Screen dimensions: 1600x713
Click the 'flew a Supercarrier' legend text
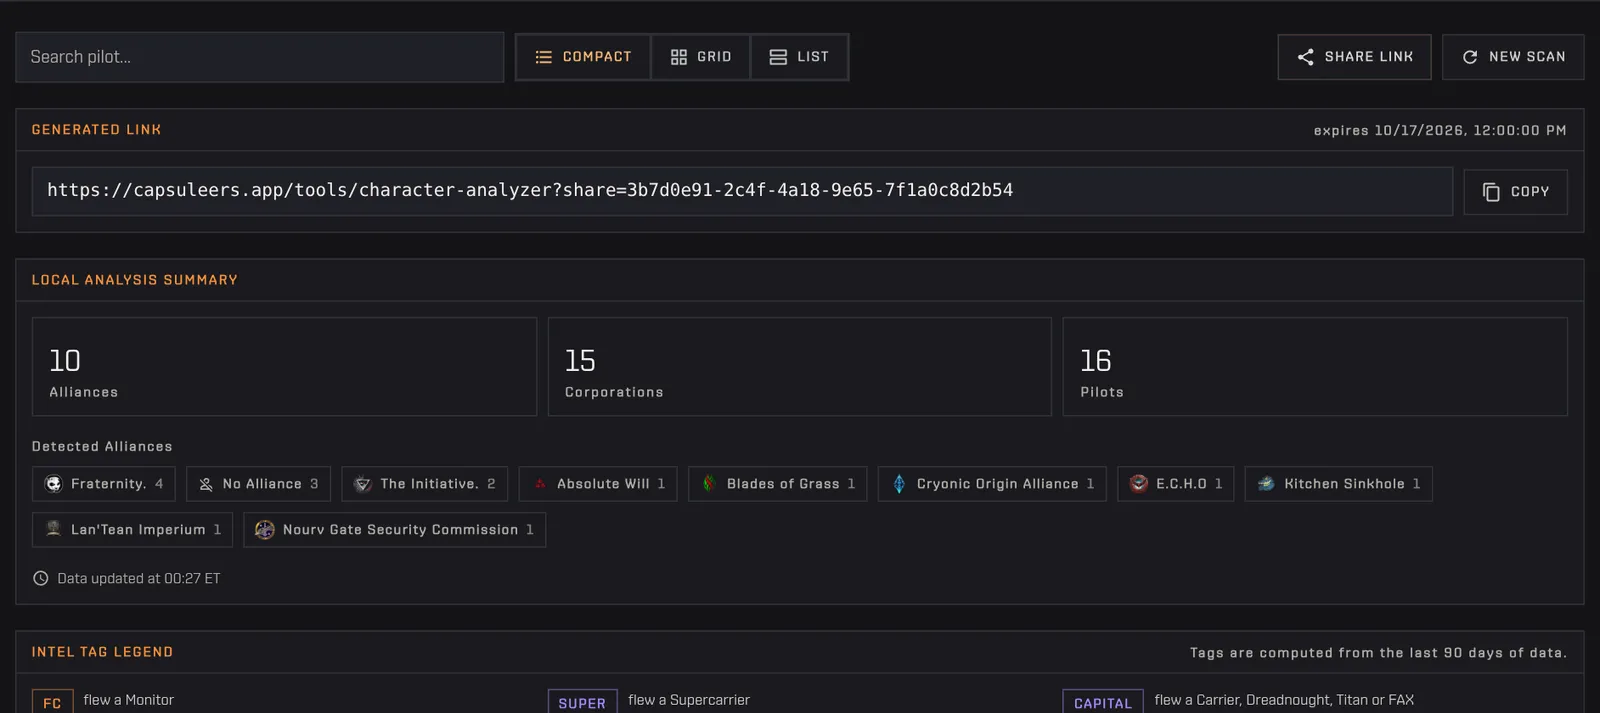689,700
